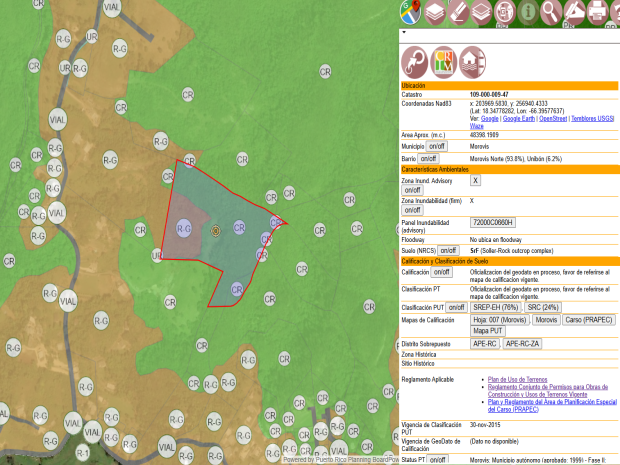Toggle Barrio layer on/off
The height and width of the screenshot is (465, 620).
[x=428, y=158]
